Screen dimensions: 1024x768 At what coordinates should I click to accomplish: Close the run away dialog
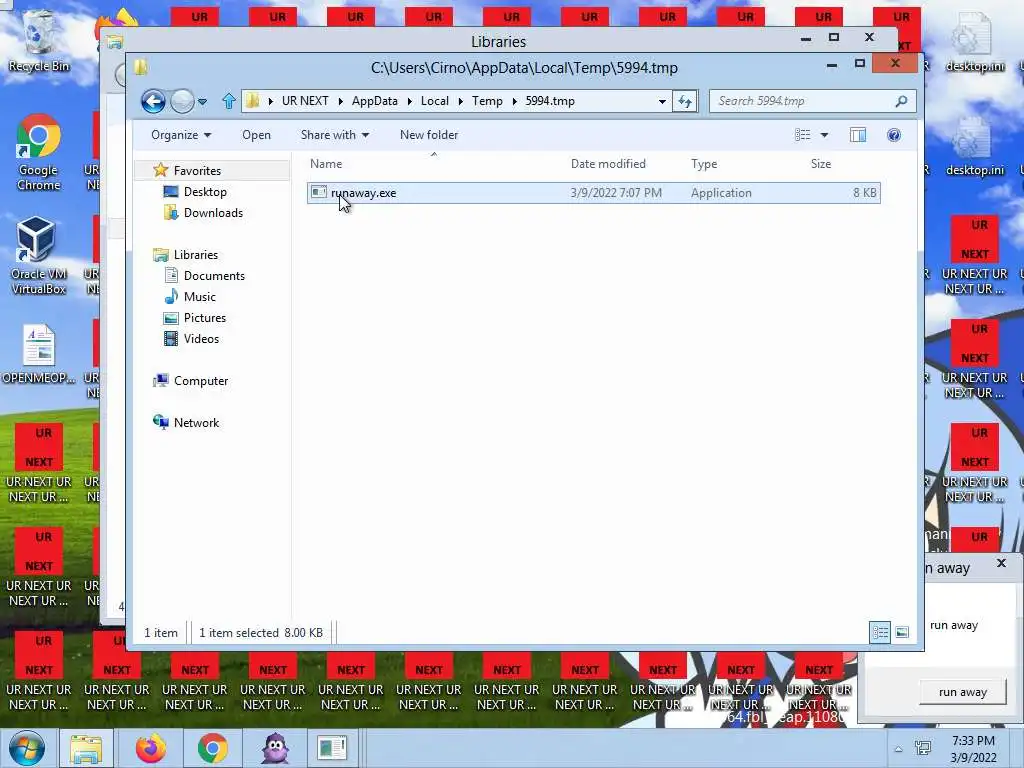(x=1001, y=563)
